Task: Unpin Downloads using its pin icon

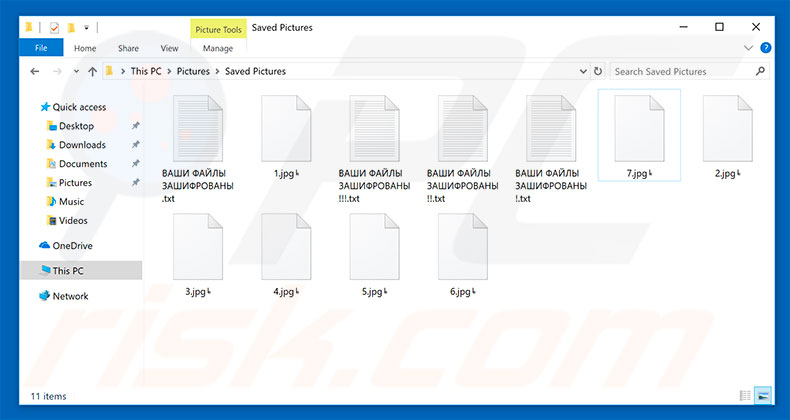Action: click(135, 145)
